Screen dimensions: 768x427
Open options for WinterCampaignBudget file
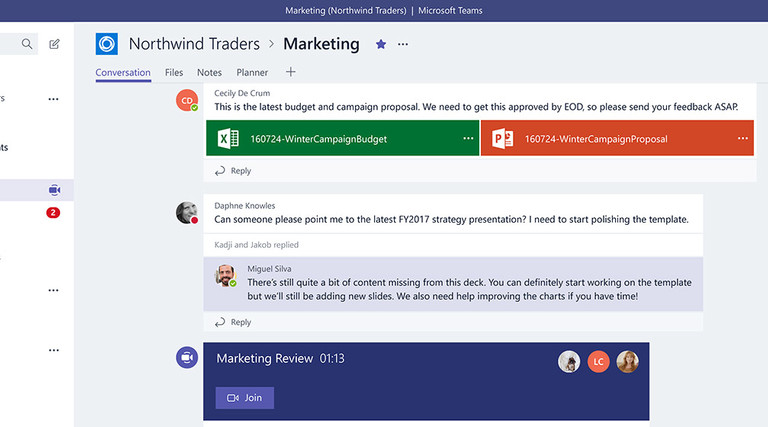click(x=468, y=139)
